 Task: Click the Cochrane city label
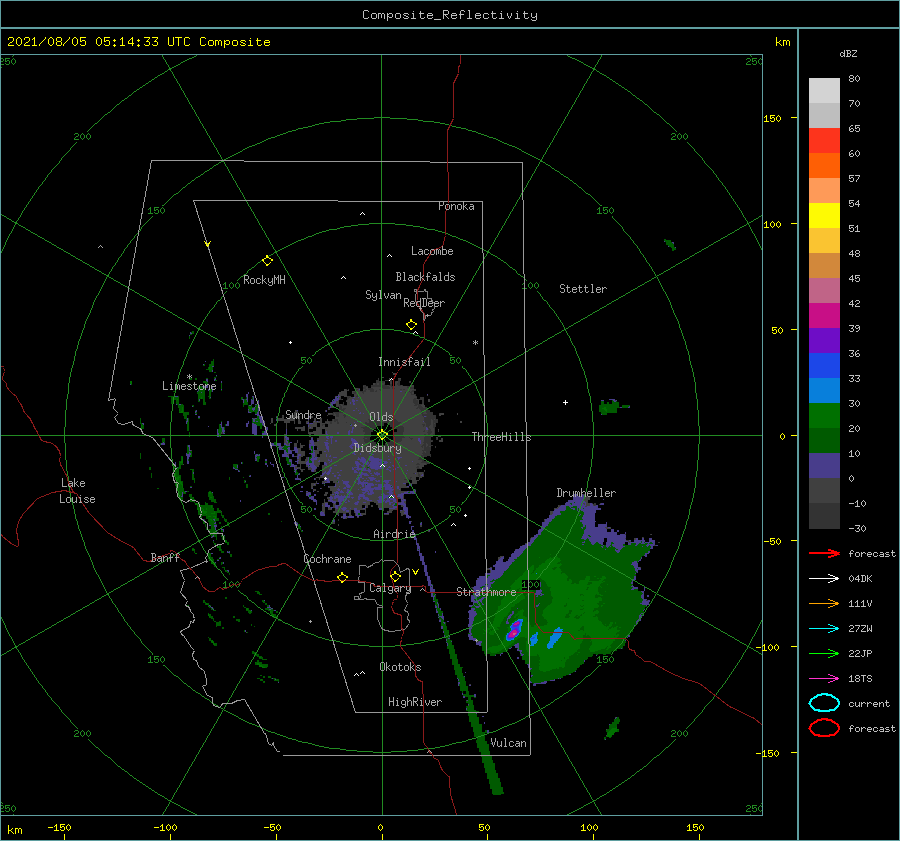click(x=327, y=559)
